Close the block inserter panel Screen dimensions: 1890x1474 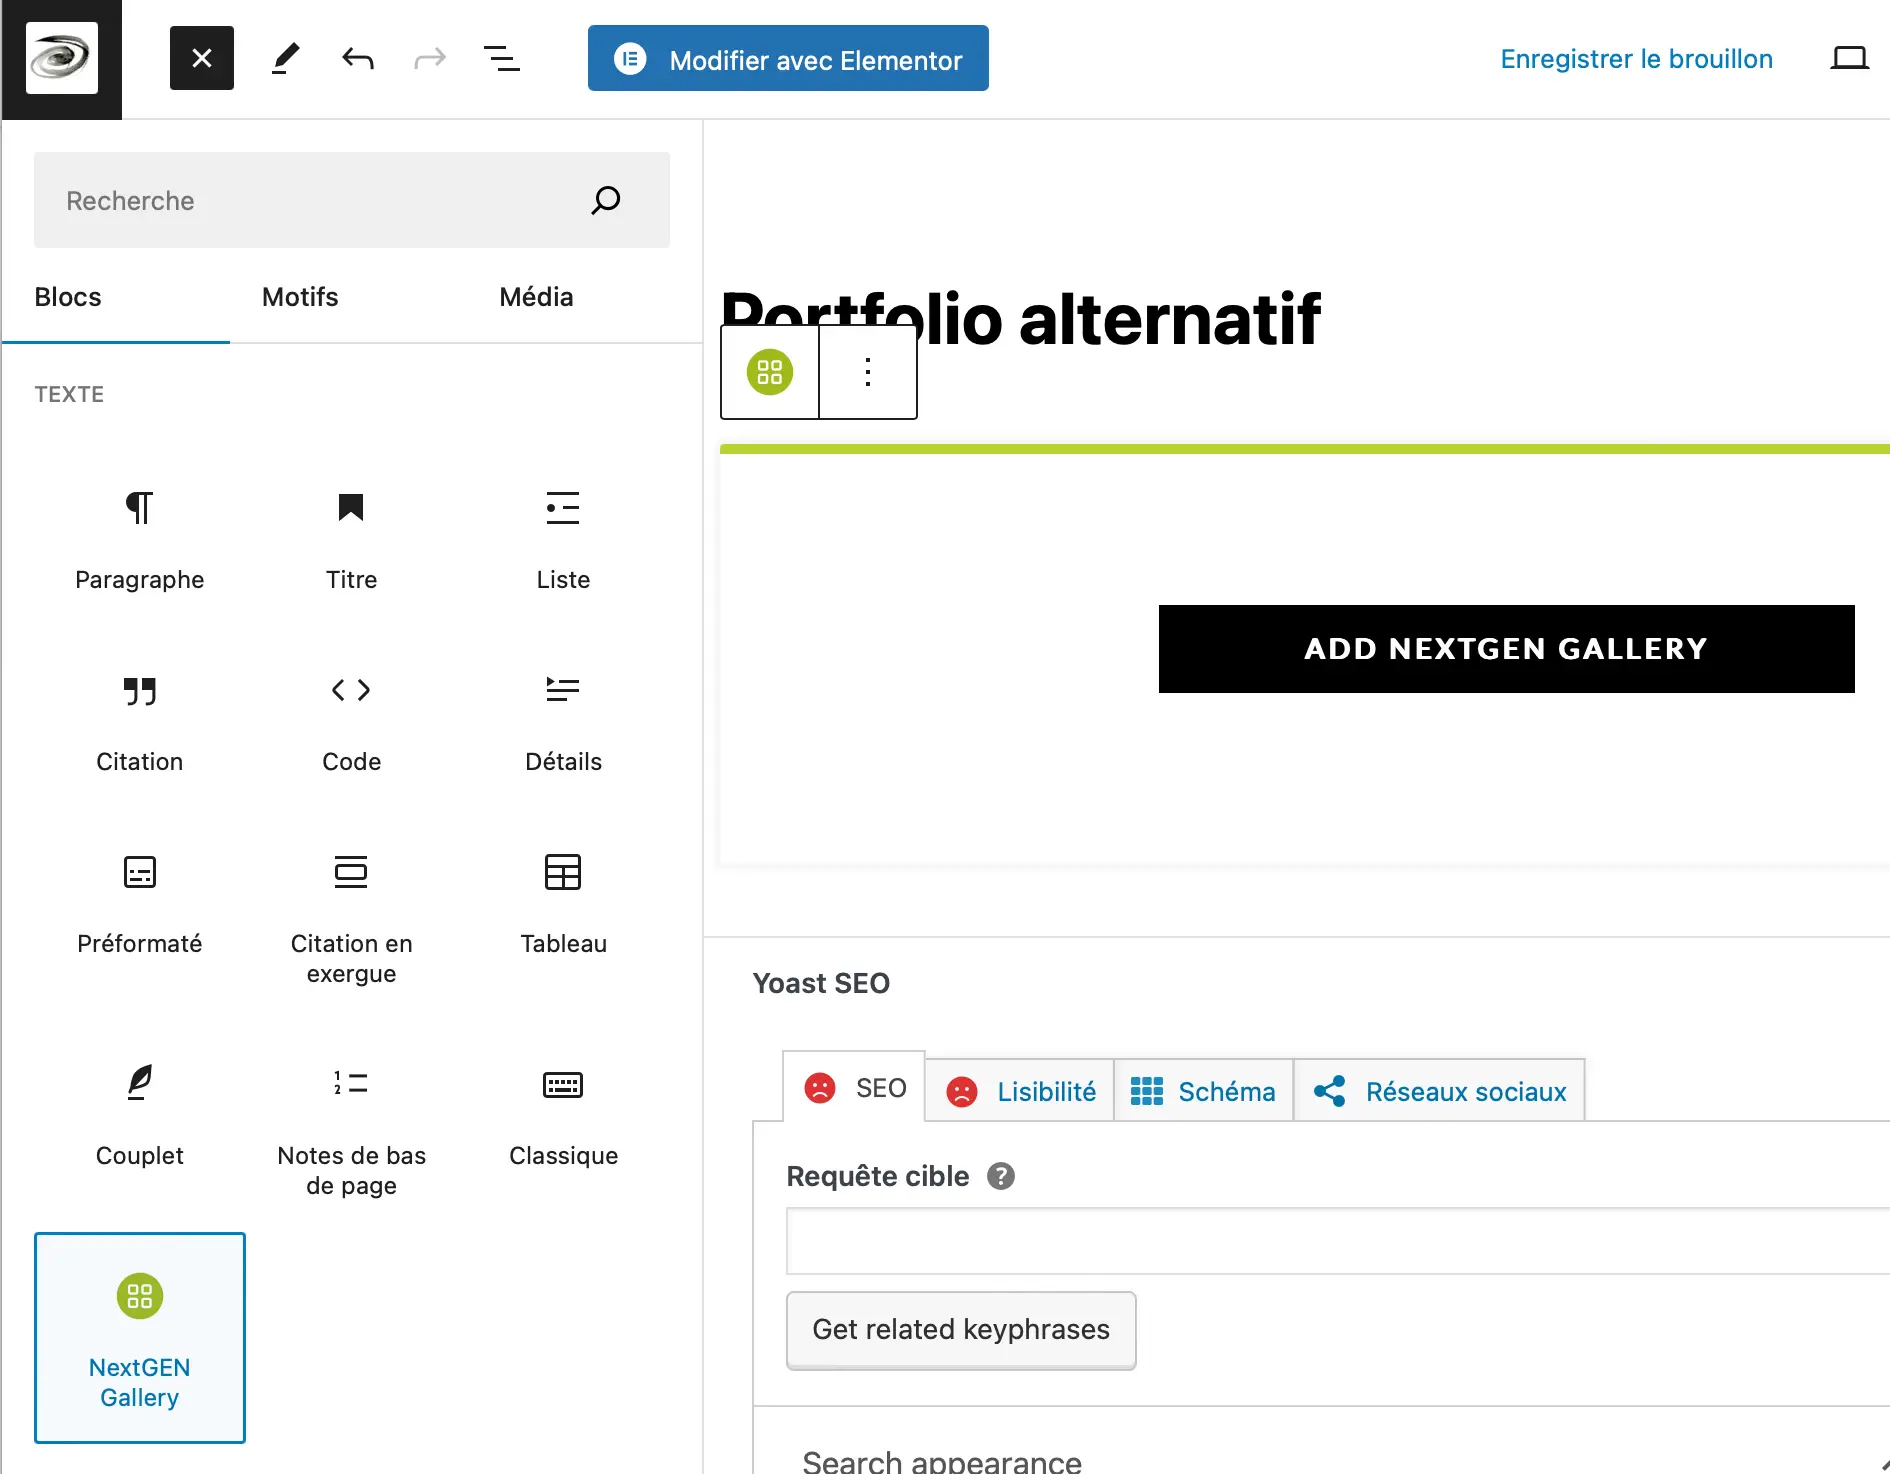tap(201, 59)
